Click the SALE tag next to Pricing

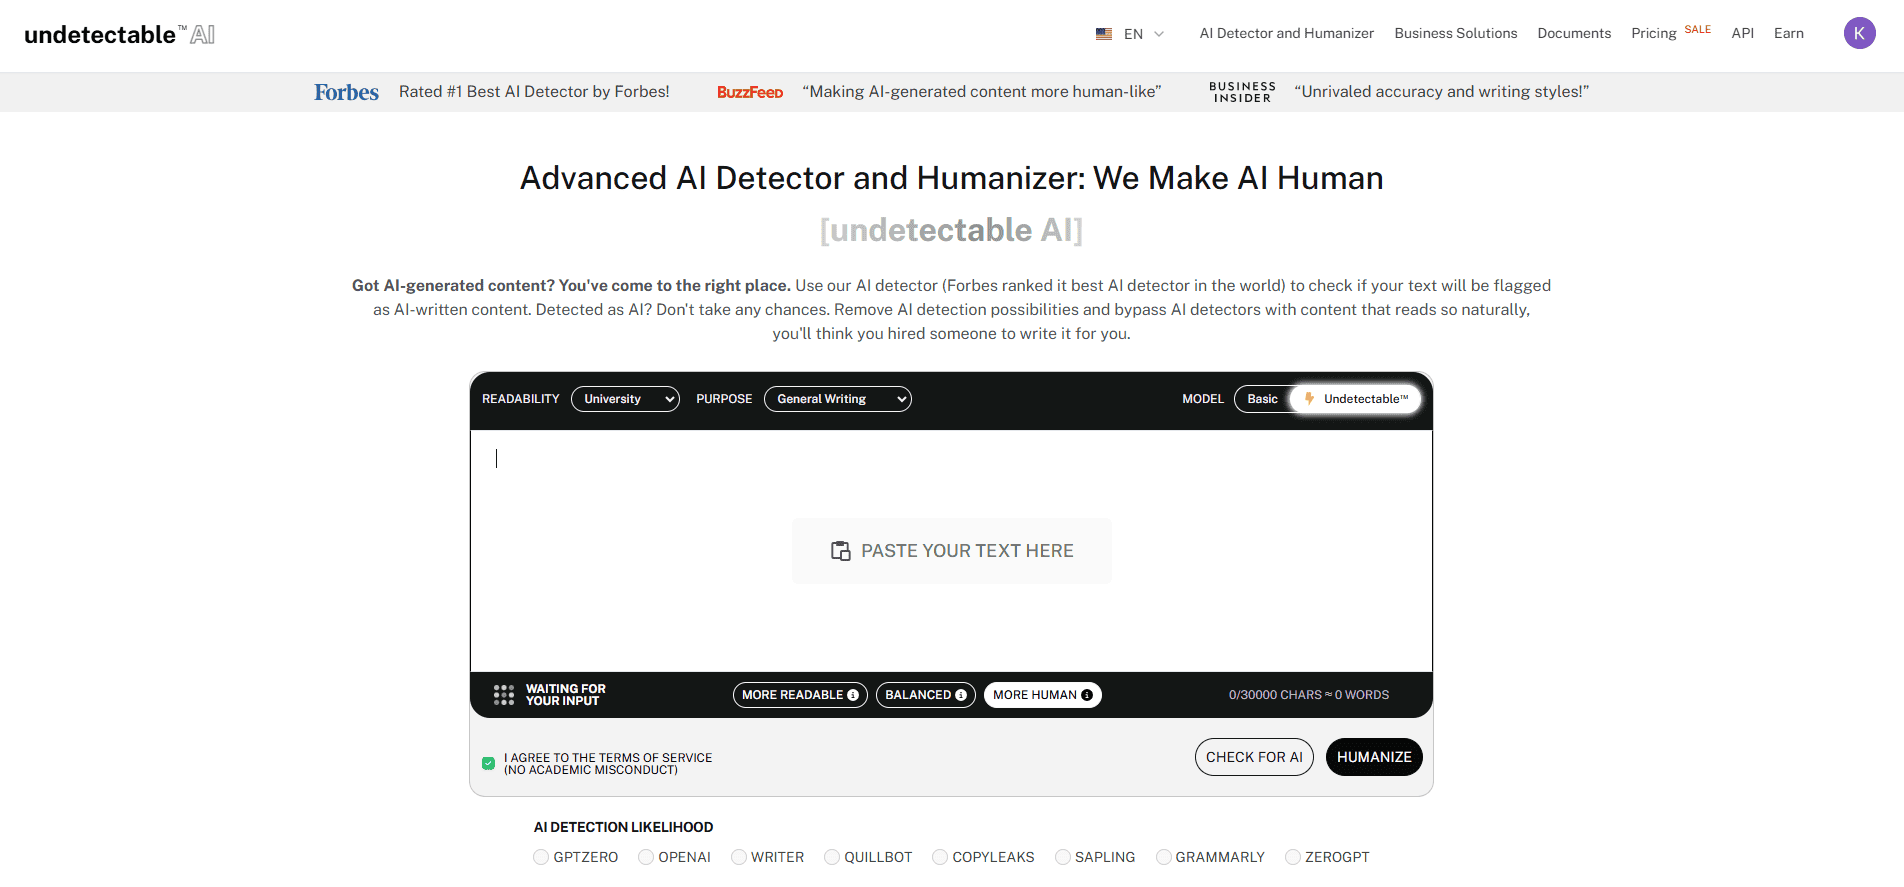(1698, 30)
